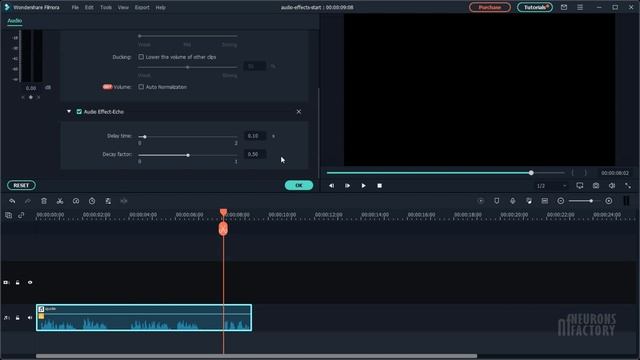Toggle the auto ripple link icon
Image resolution: width=640 pixels, height=360 pixels.
pos(21,215)
